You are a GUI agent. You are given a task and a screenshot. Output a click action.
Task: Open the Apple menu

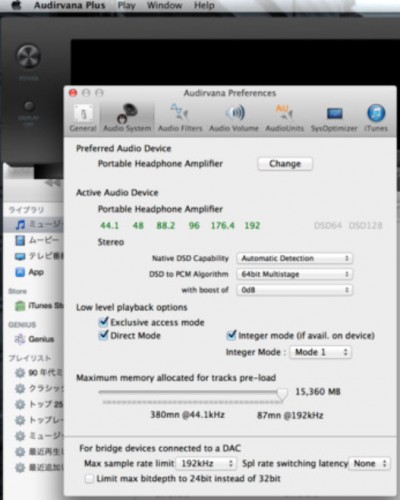tap(16, 5)
